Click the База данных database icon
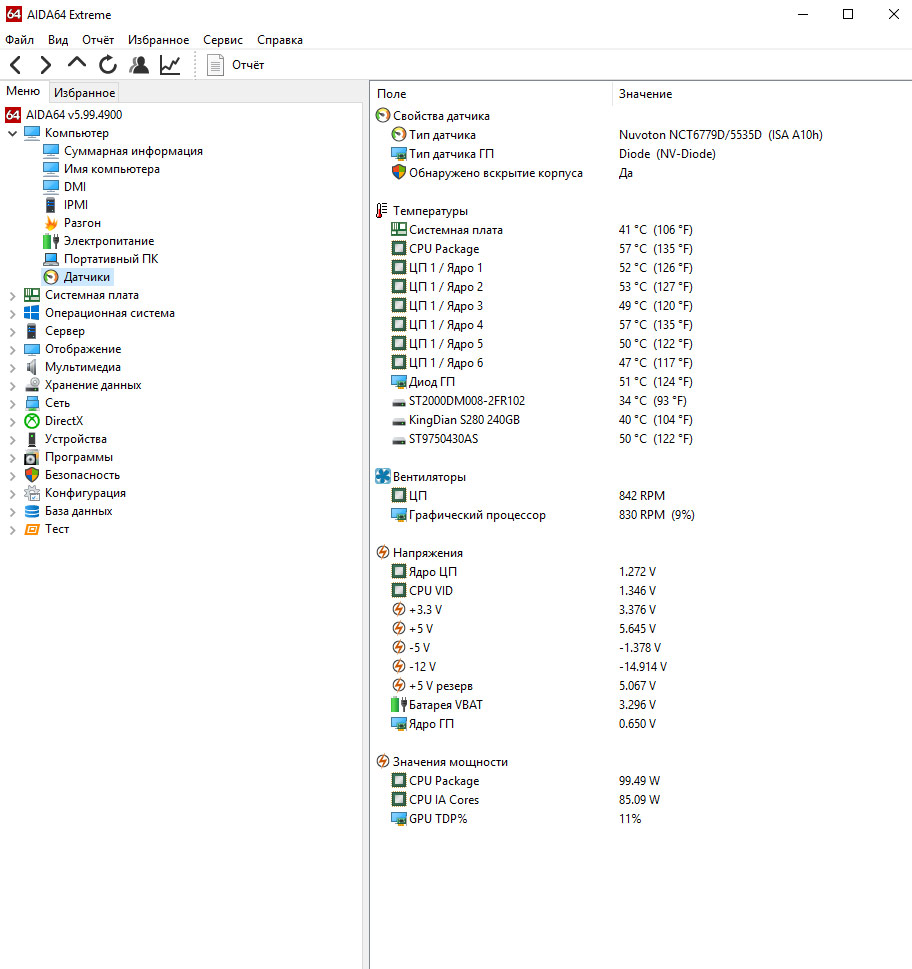 pos(32,511)
